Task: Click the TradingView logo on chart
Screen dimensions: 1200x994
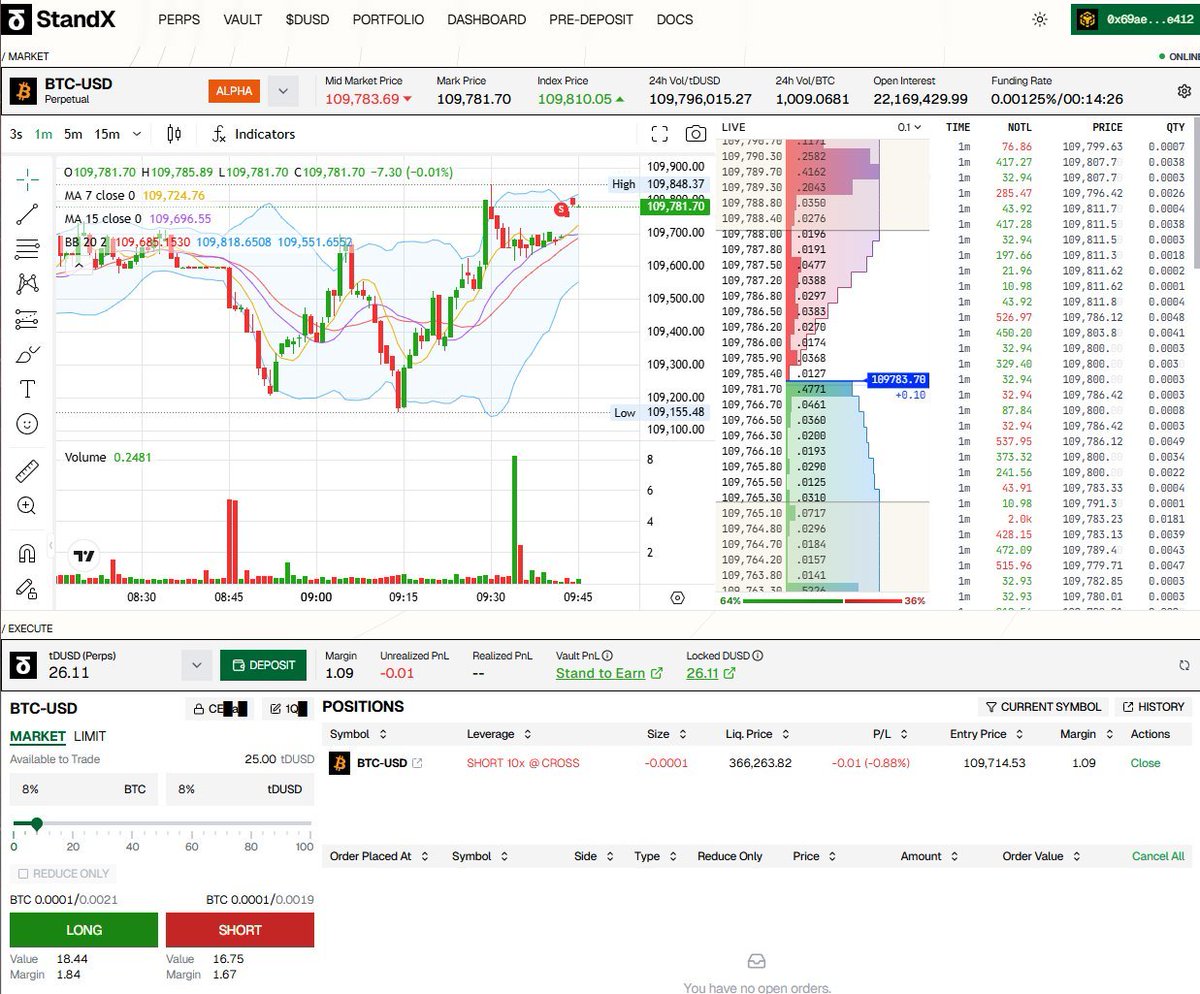Action: click(x=83, y=556)
